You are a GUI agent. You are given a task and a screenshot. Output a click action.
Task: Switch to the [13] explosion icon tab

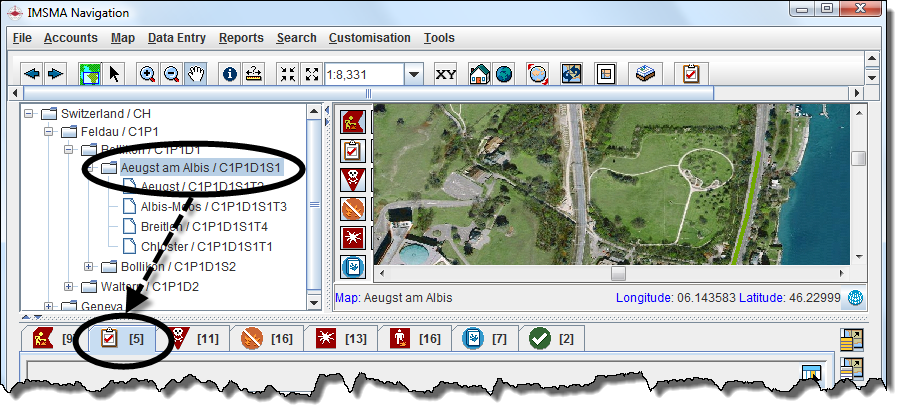341,339
